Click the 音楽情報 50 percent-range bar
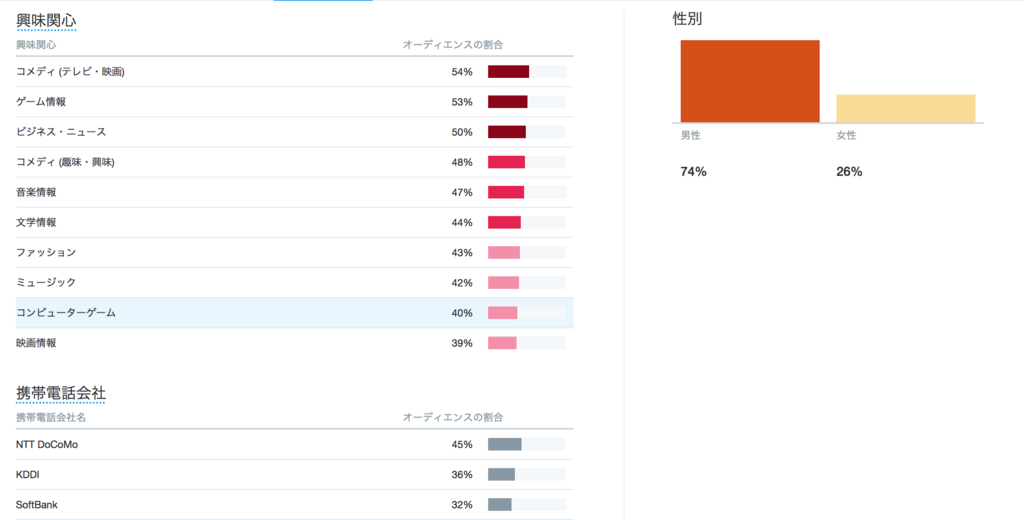Viewport: 1024px width, 520px height. click(x=526, y=192)
